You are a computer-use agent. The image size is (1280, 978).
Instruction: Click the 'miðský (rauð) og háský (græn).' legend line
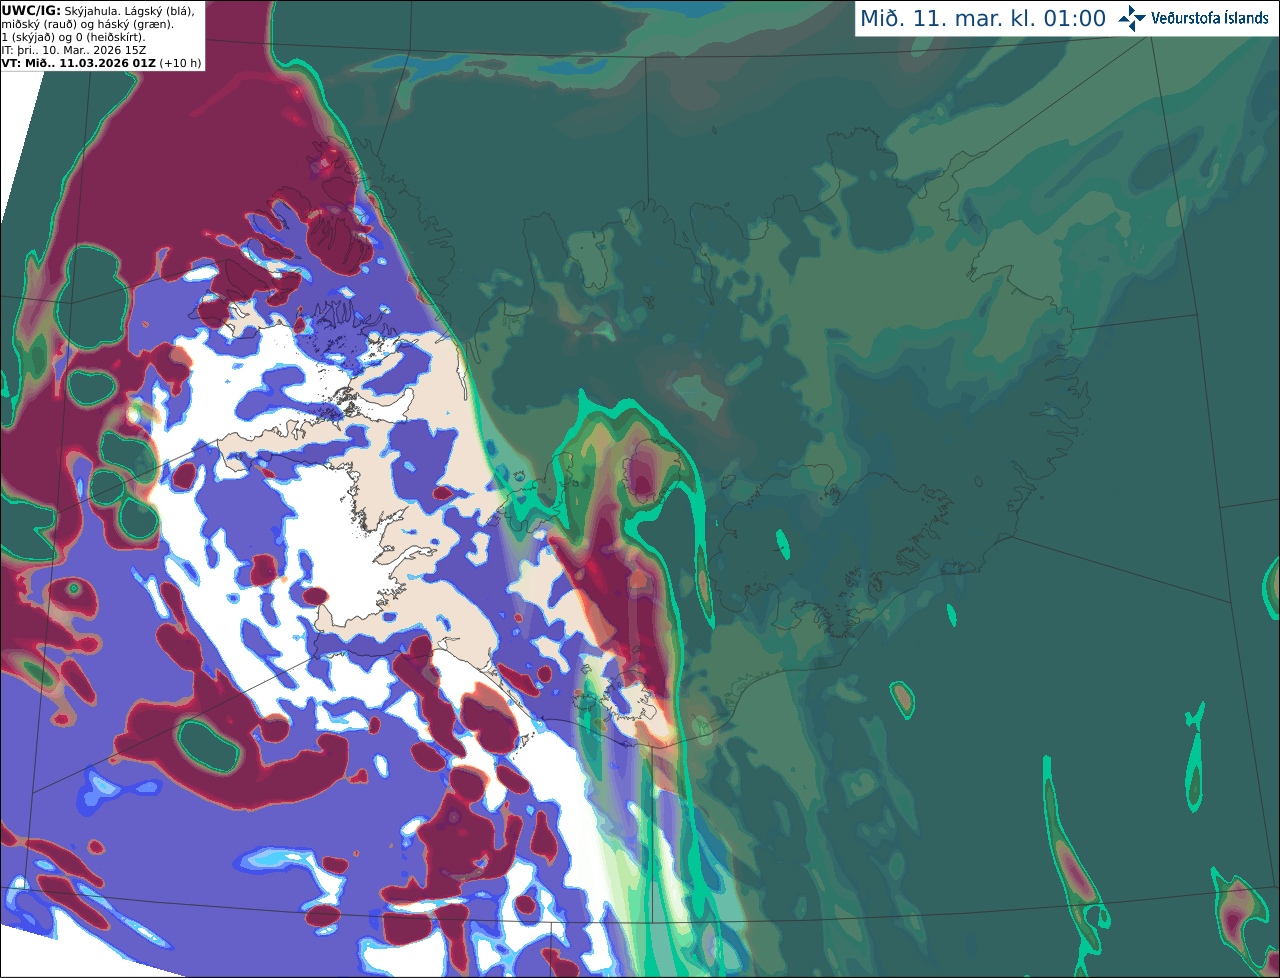click(x=87, y=24)
